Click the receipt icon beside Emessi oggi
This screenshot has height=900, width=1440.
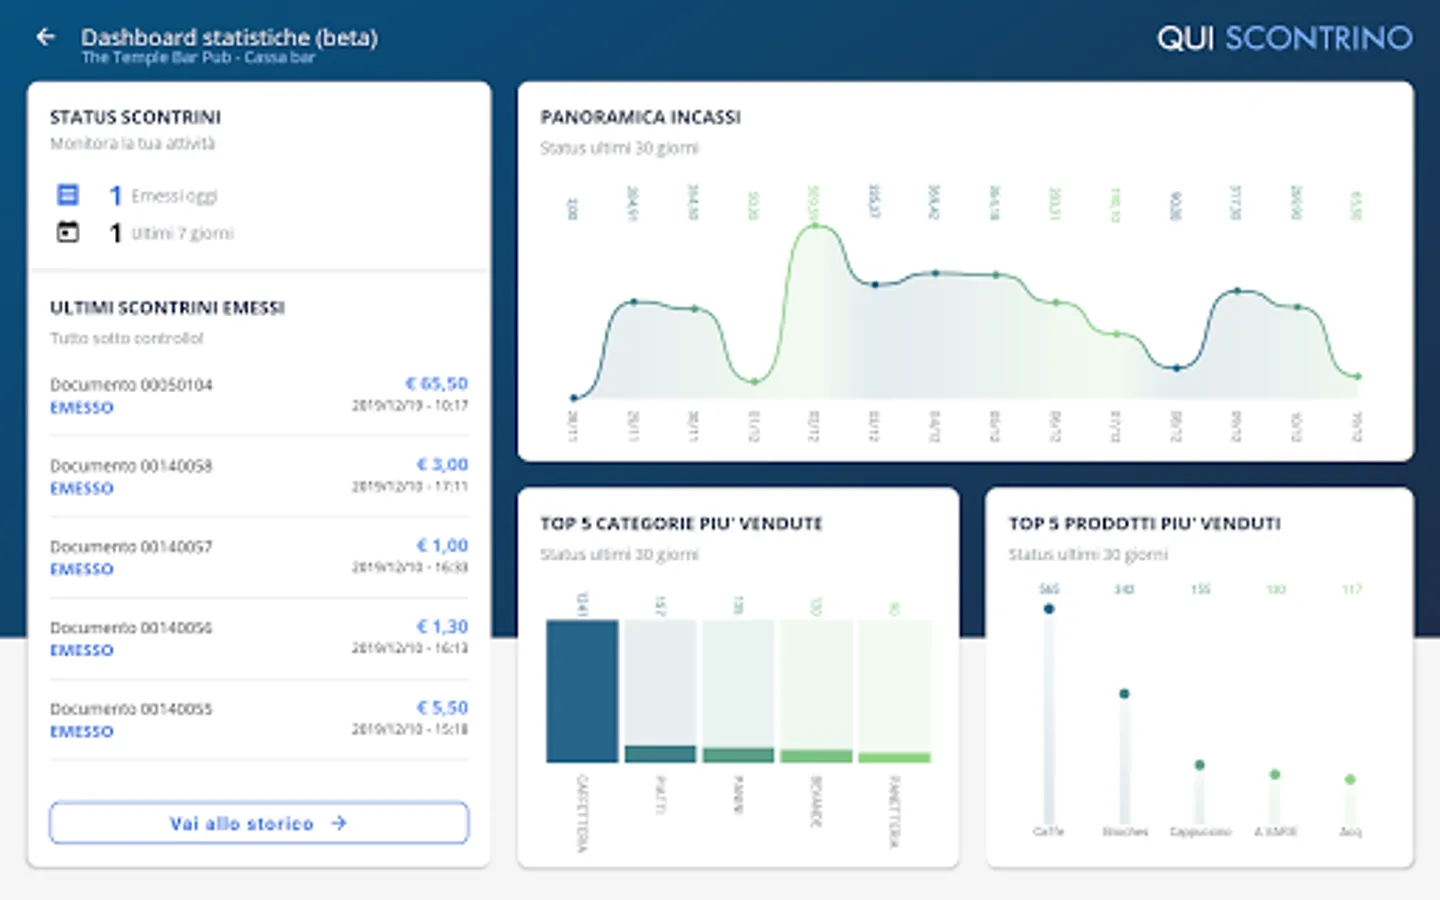pyautogui.click(x=67, y=194)
